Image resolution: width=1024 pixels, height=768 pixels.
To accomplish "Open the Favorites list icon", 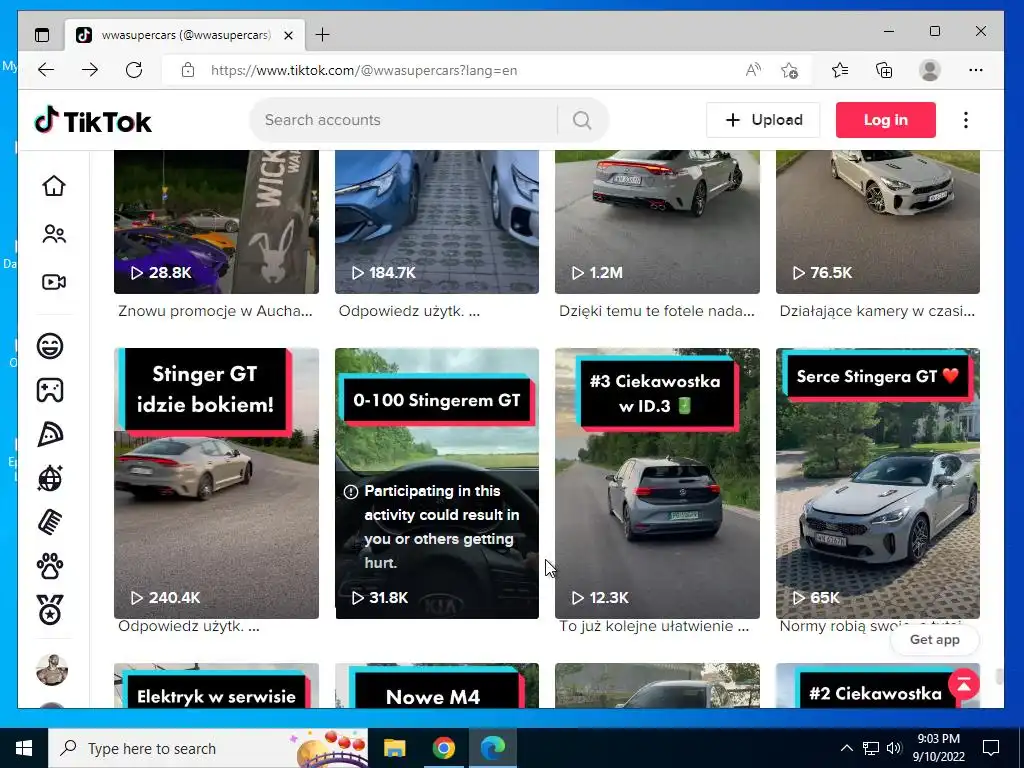I will (x=840, y=70).
